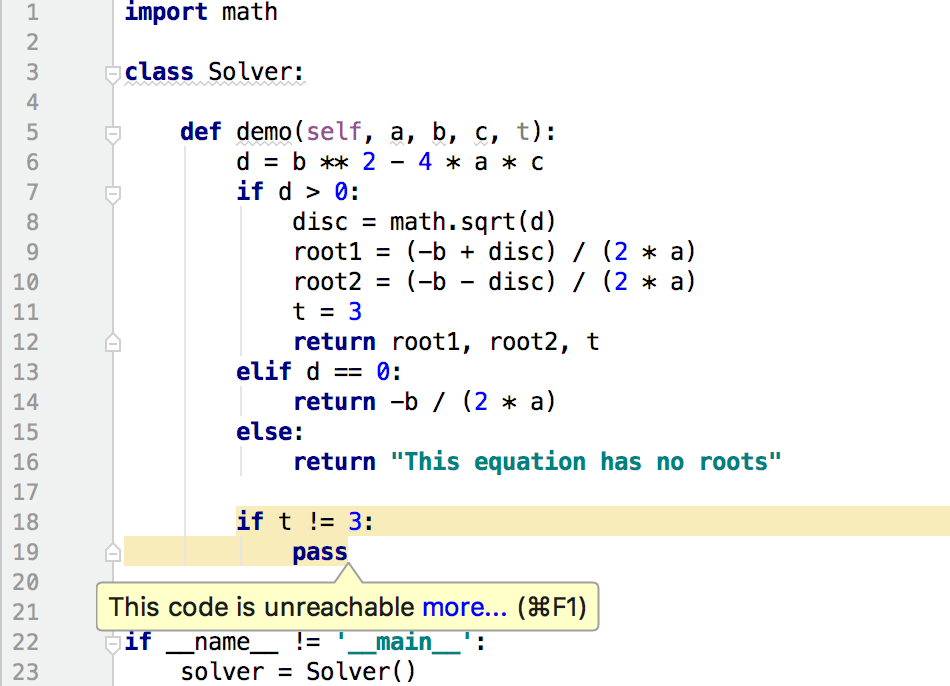Click 'solver = Solver()' on line 23
Image resolution: width=950 pixels, height=686 pixels.
(x=298, y=671)
